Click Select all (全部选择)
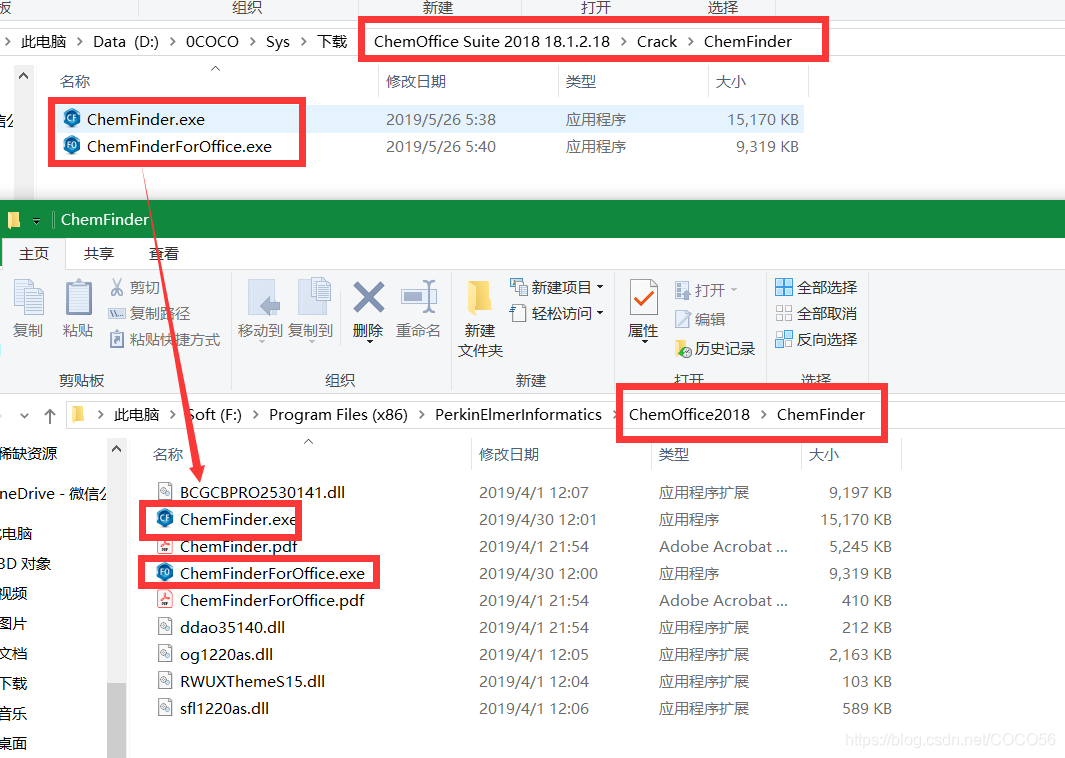1065x758 pixels. tap(816, 287)
